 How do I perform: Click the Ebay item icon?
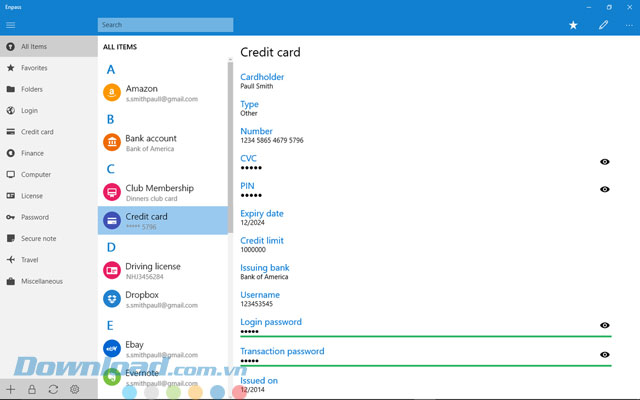[111, 349]
